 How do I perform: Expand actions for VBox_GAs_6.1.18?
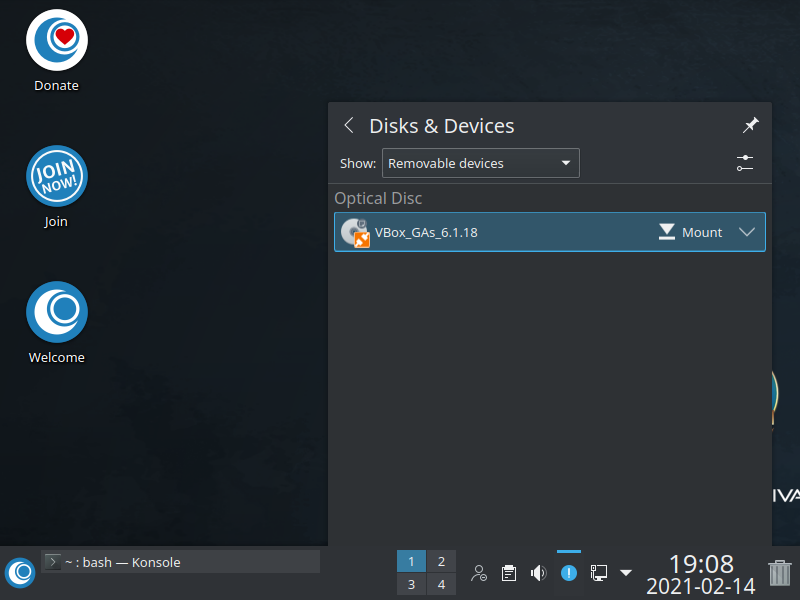[x=747, y=232]
